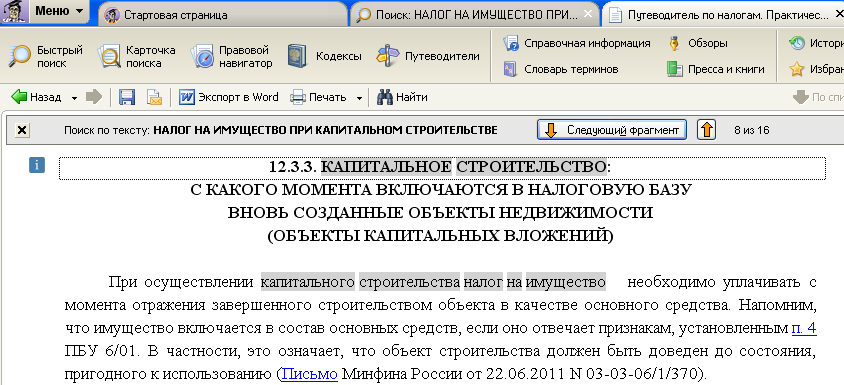Close the text search bar

(22, 130)
